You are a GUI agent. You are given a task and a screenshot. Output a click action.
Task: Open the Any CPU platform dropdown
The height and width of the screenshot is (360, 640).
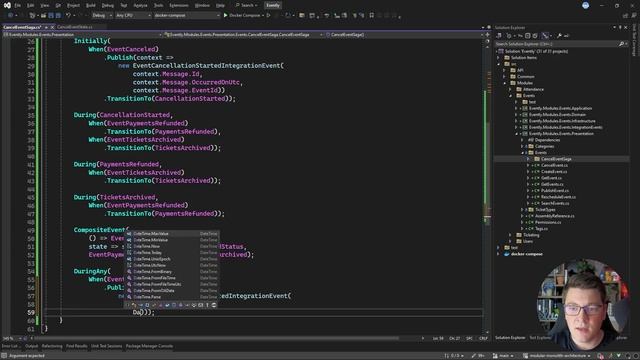[x=133, y=16]
